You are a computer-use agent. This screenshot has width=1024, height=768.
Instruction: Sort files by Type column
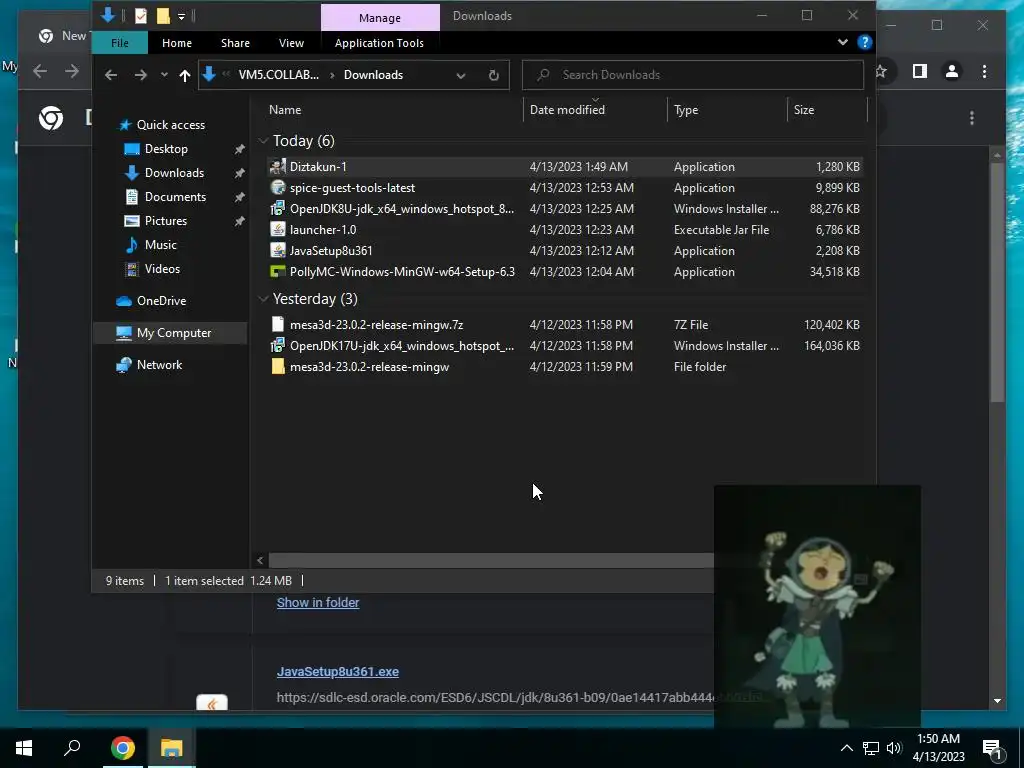(686, 110)
